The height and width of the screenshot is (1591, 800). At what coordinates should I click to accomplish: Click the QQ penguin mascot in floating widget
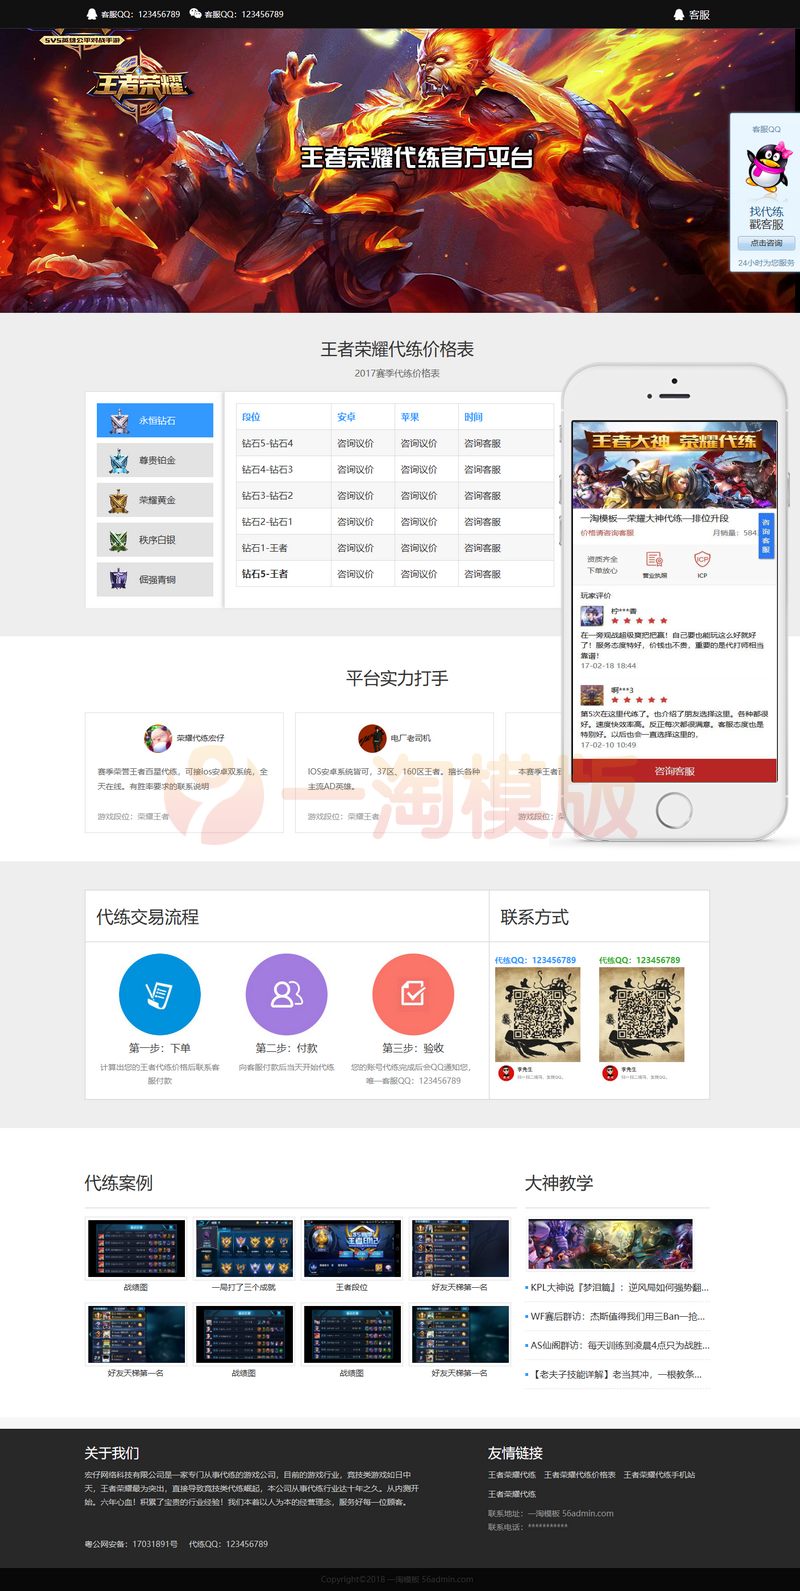click(768, 167)
